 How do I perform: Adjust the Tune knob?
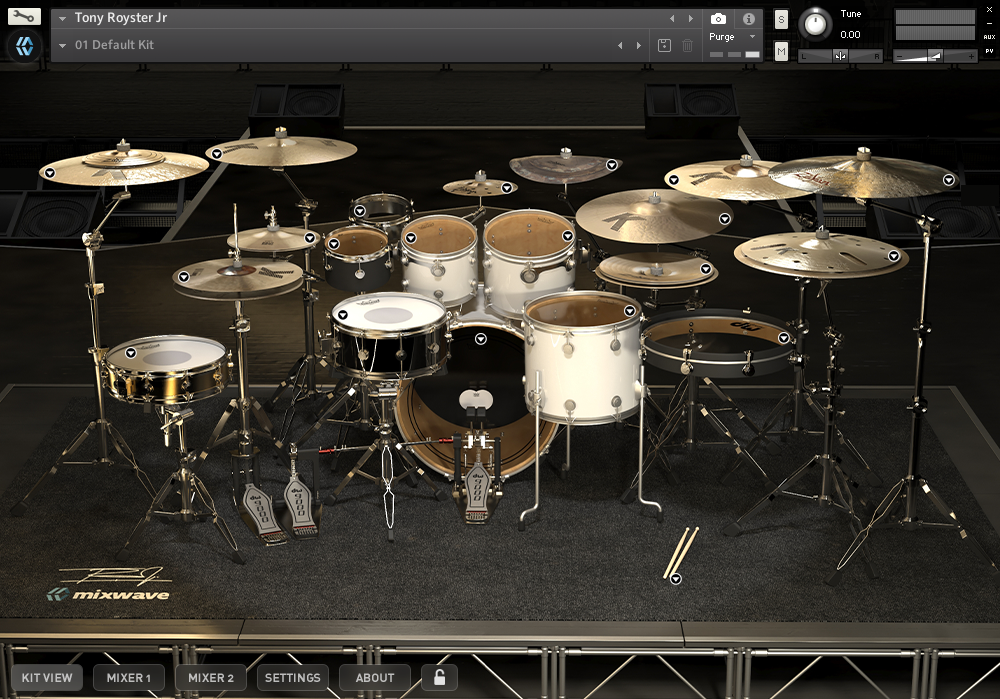click(817, 22)
